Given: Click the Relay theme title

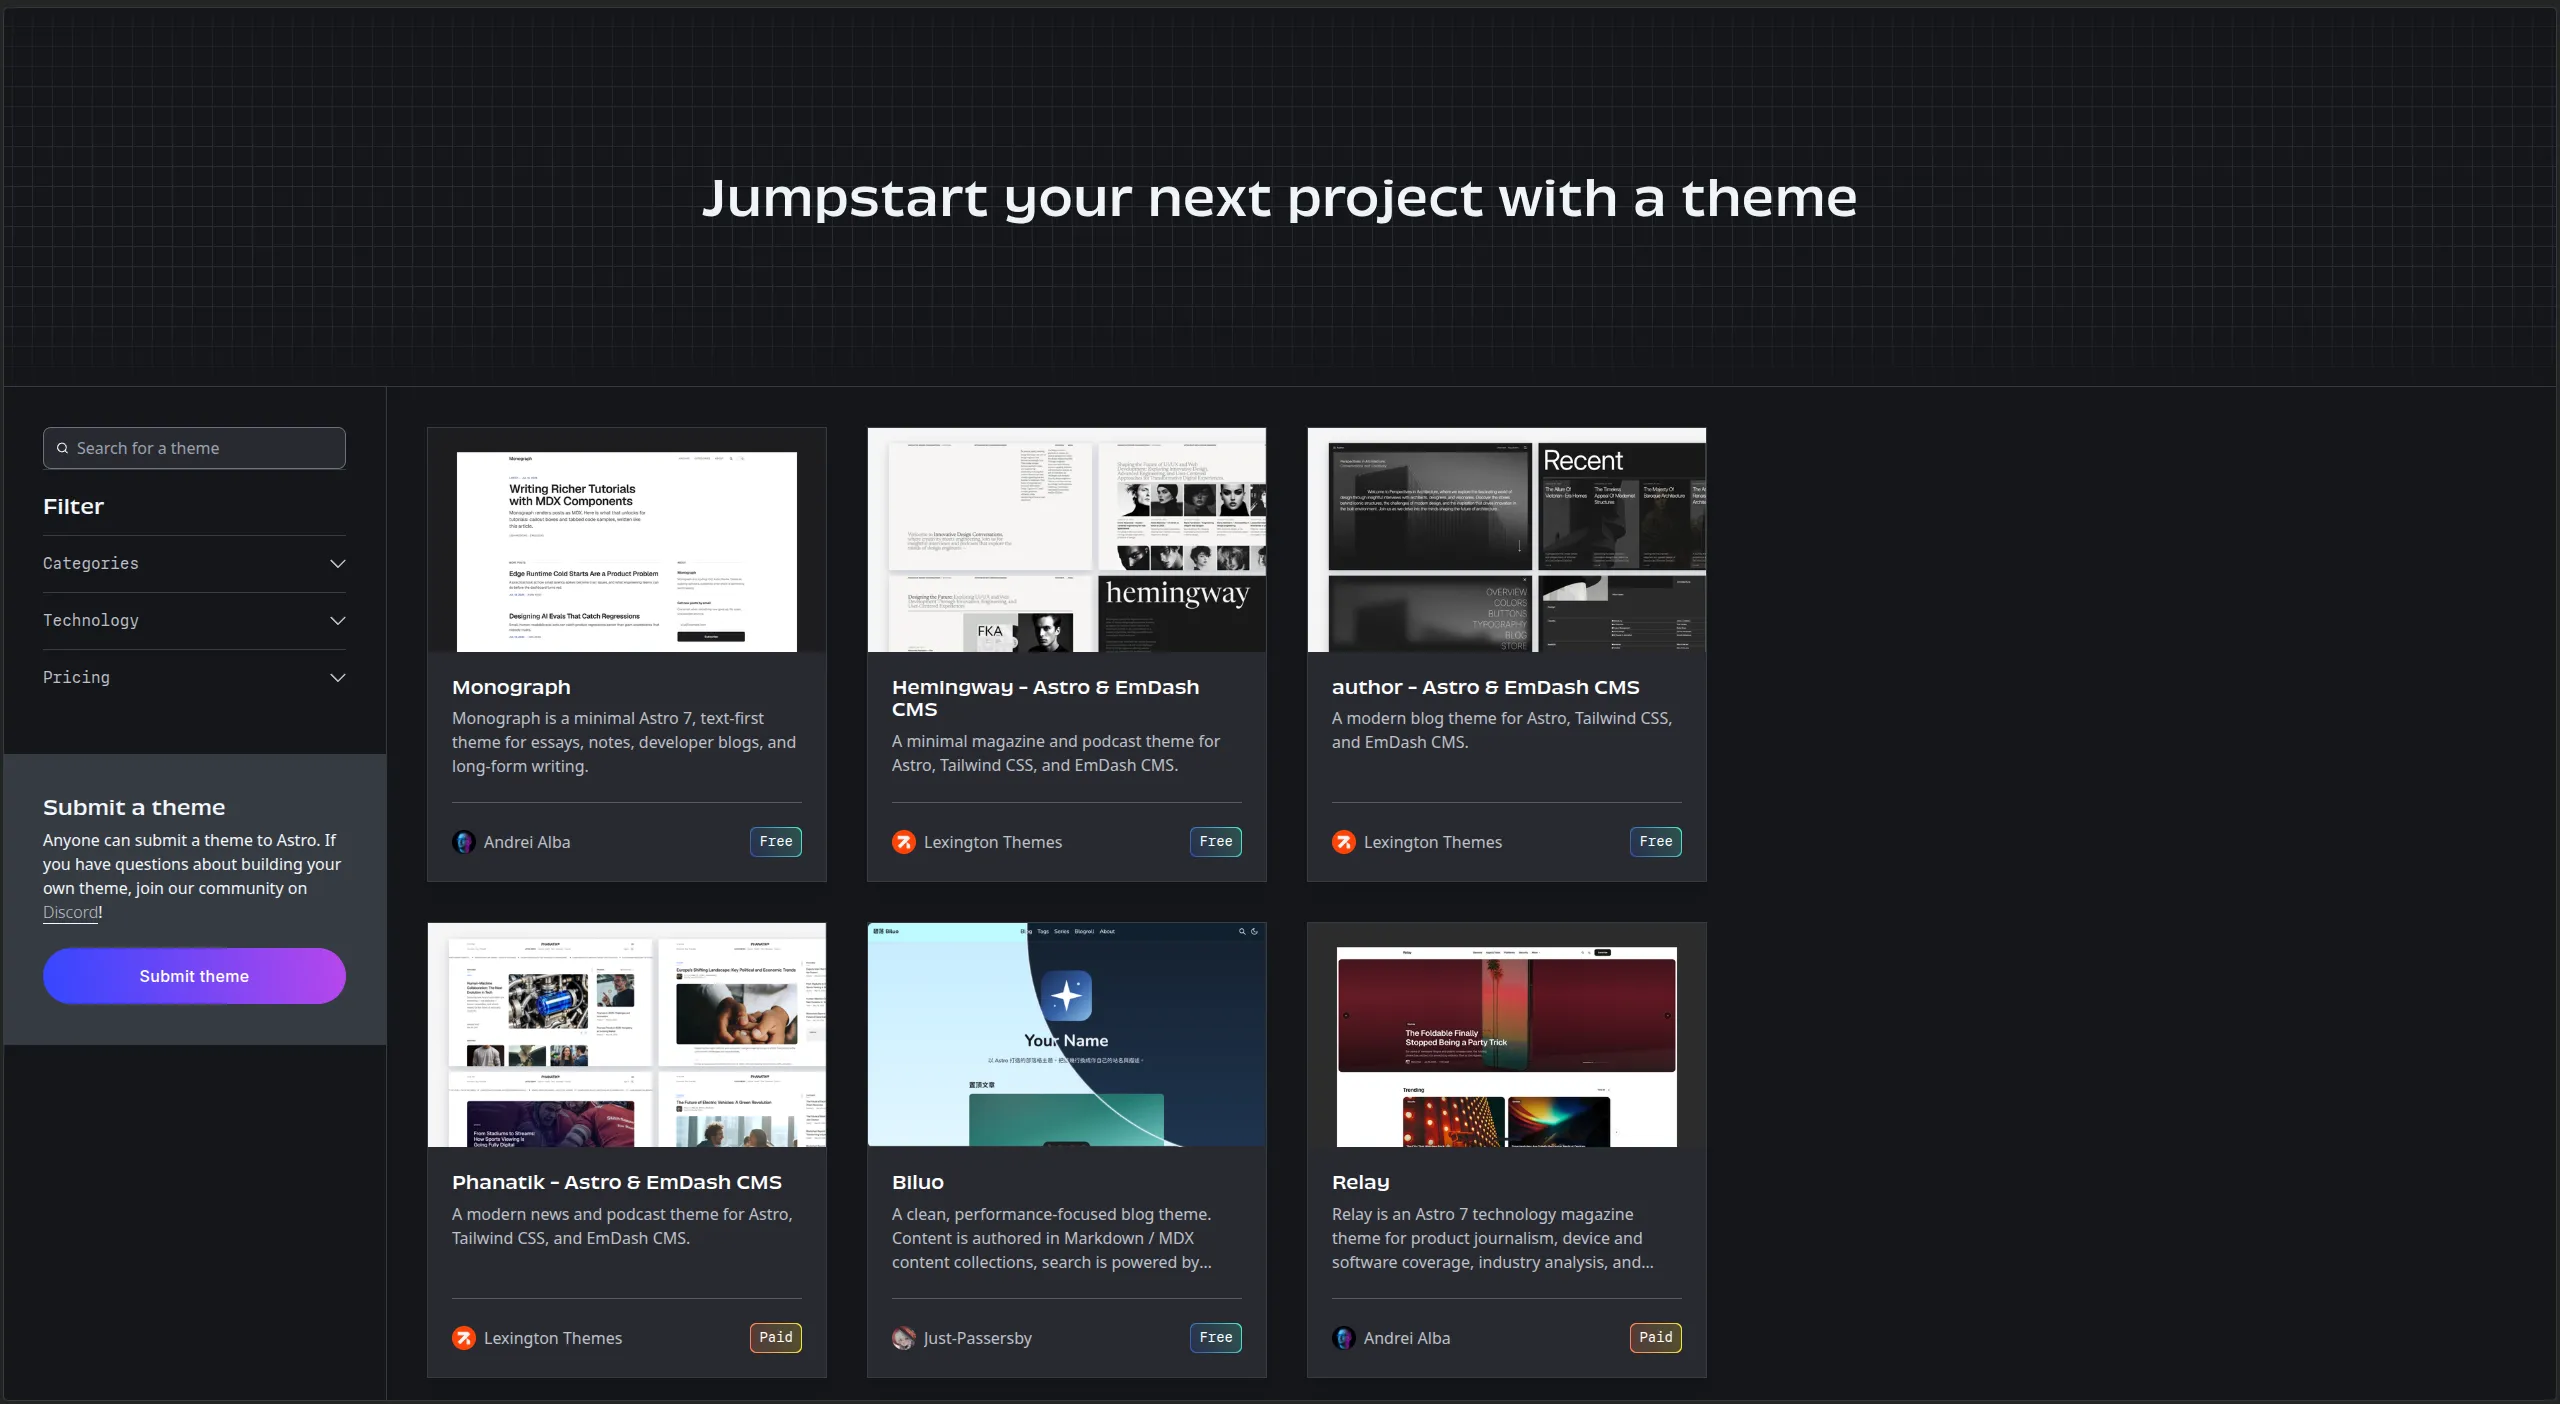Looking at the screenshot, I should point(1360,1182).
